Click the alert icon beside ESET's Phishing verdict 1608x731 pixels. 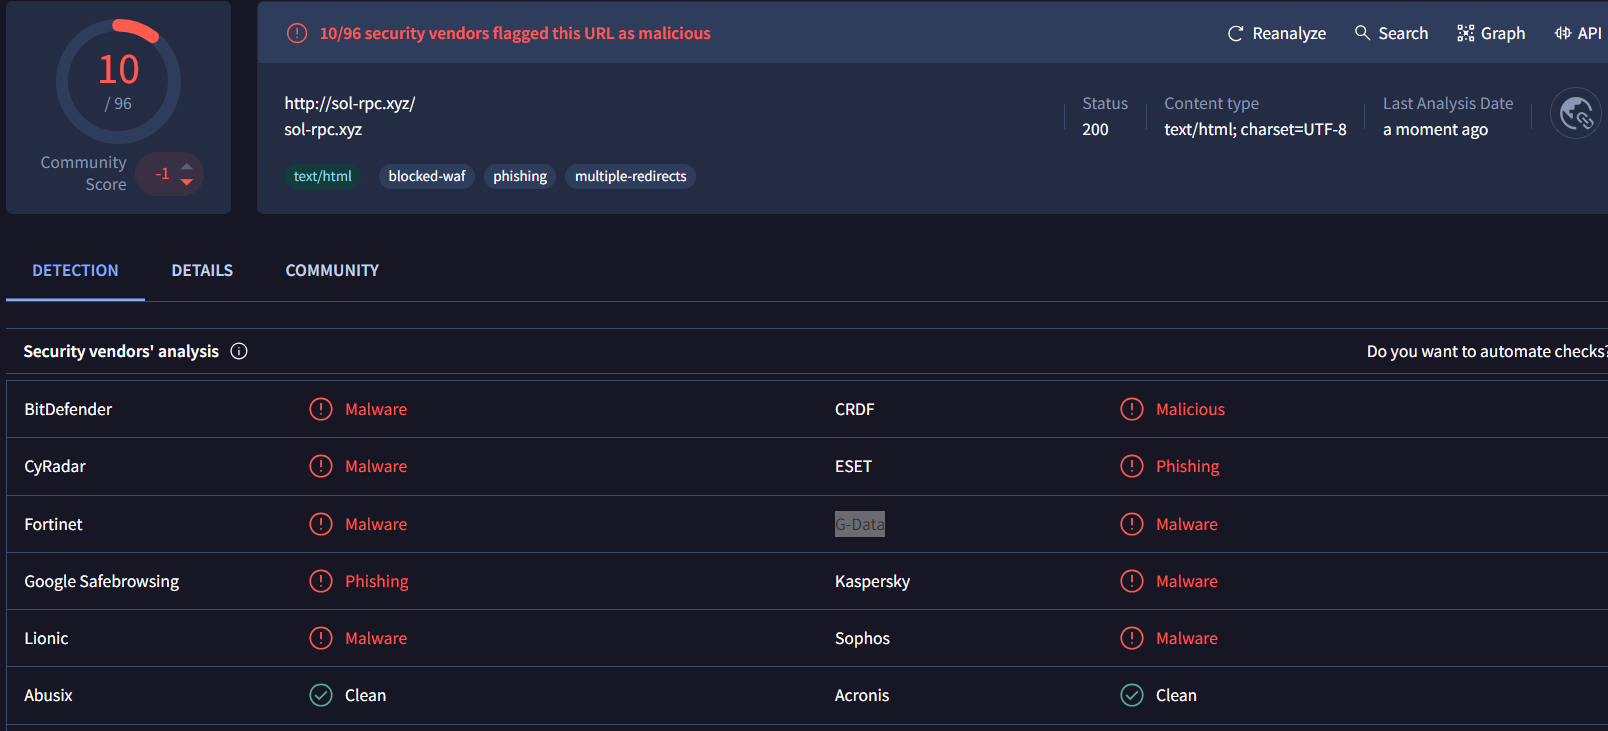tap(1132, 466)
